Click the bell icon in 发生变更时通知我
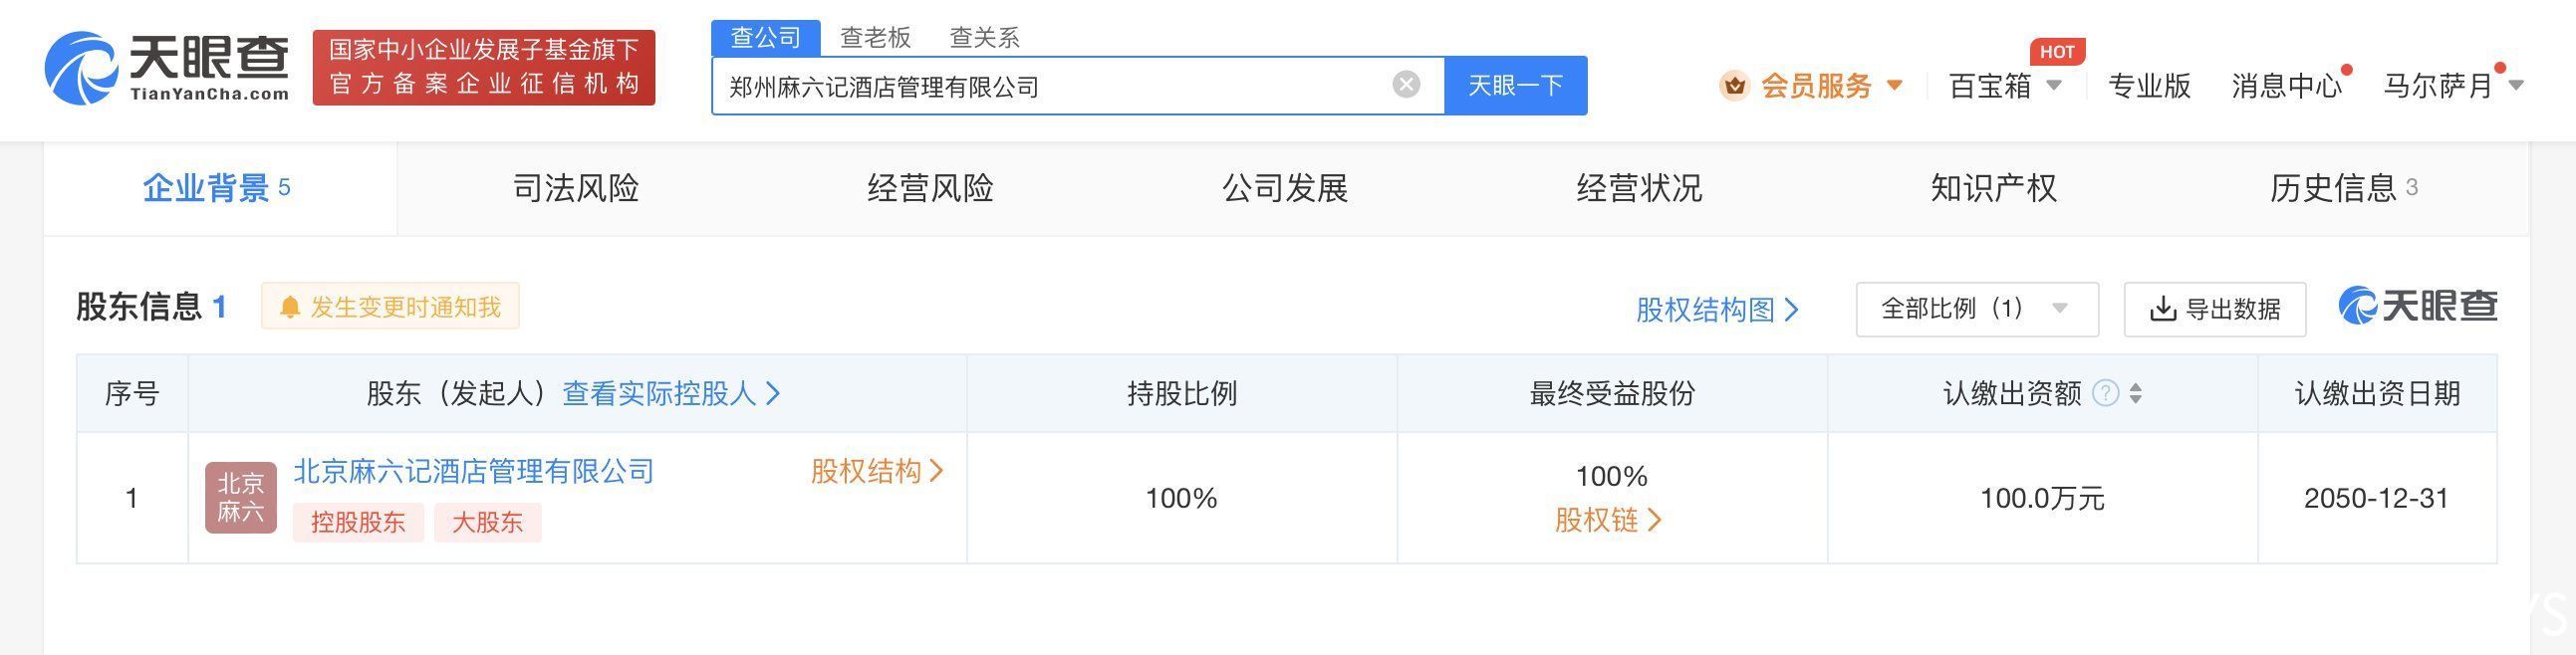Image resolution: width=2576 pixels, height=655 pixels. [x=290, y=307]
